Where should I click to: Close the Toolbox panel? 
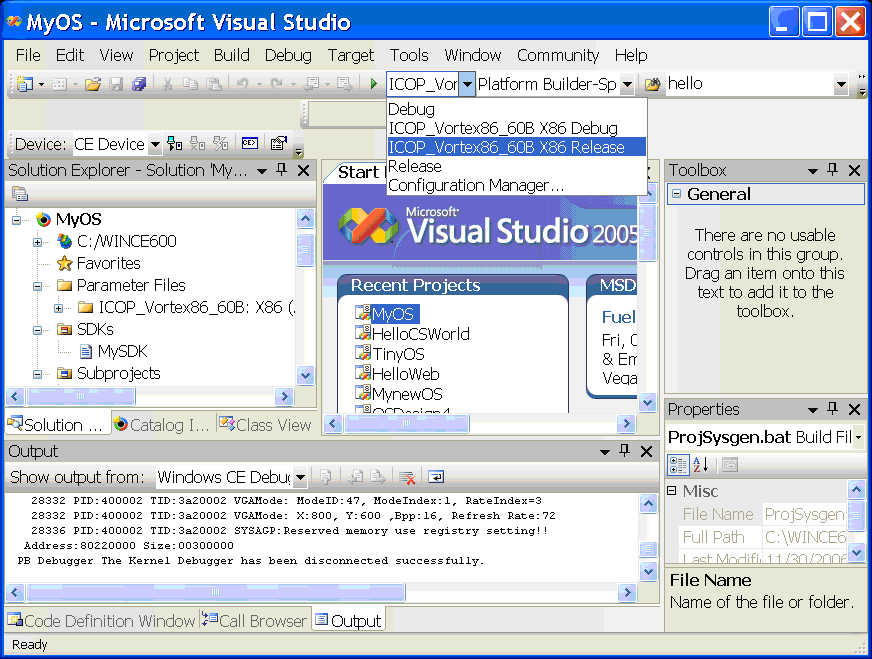(x=855, y=170)
